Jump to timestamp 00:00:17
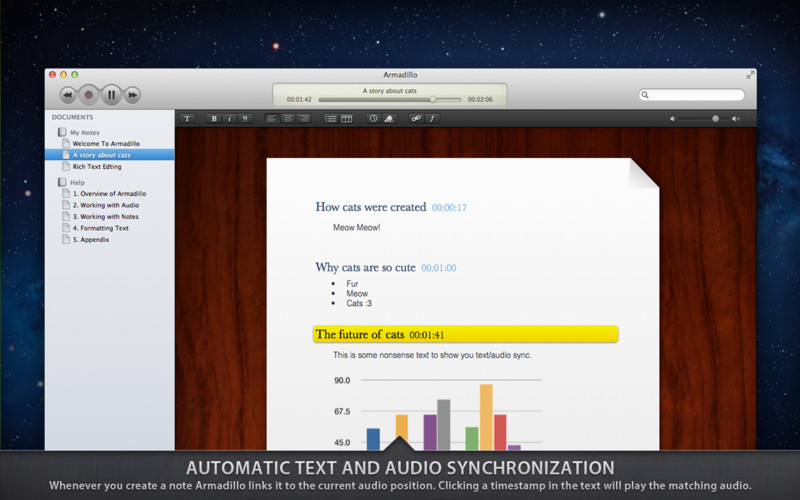This screenshot has width=800, height=500. click(449, 208)
